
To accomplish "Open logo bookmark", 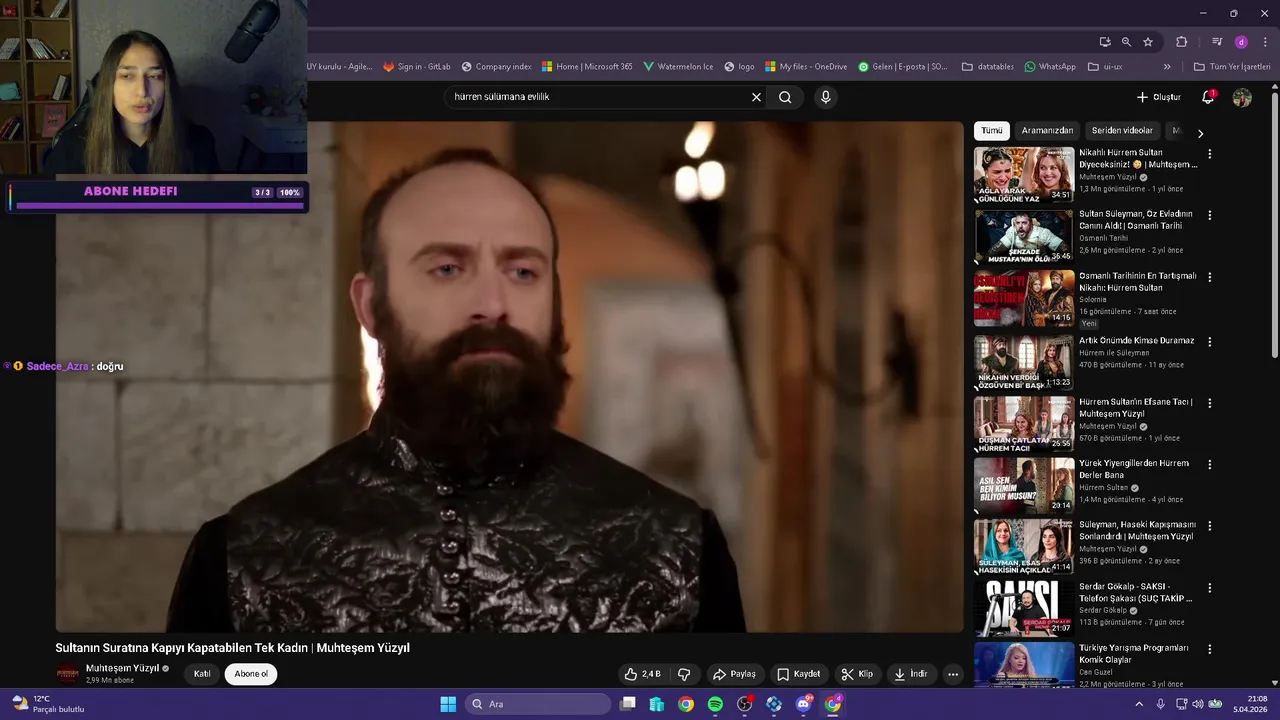I will pyautogui.click(x=739, y=67).
